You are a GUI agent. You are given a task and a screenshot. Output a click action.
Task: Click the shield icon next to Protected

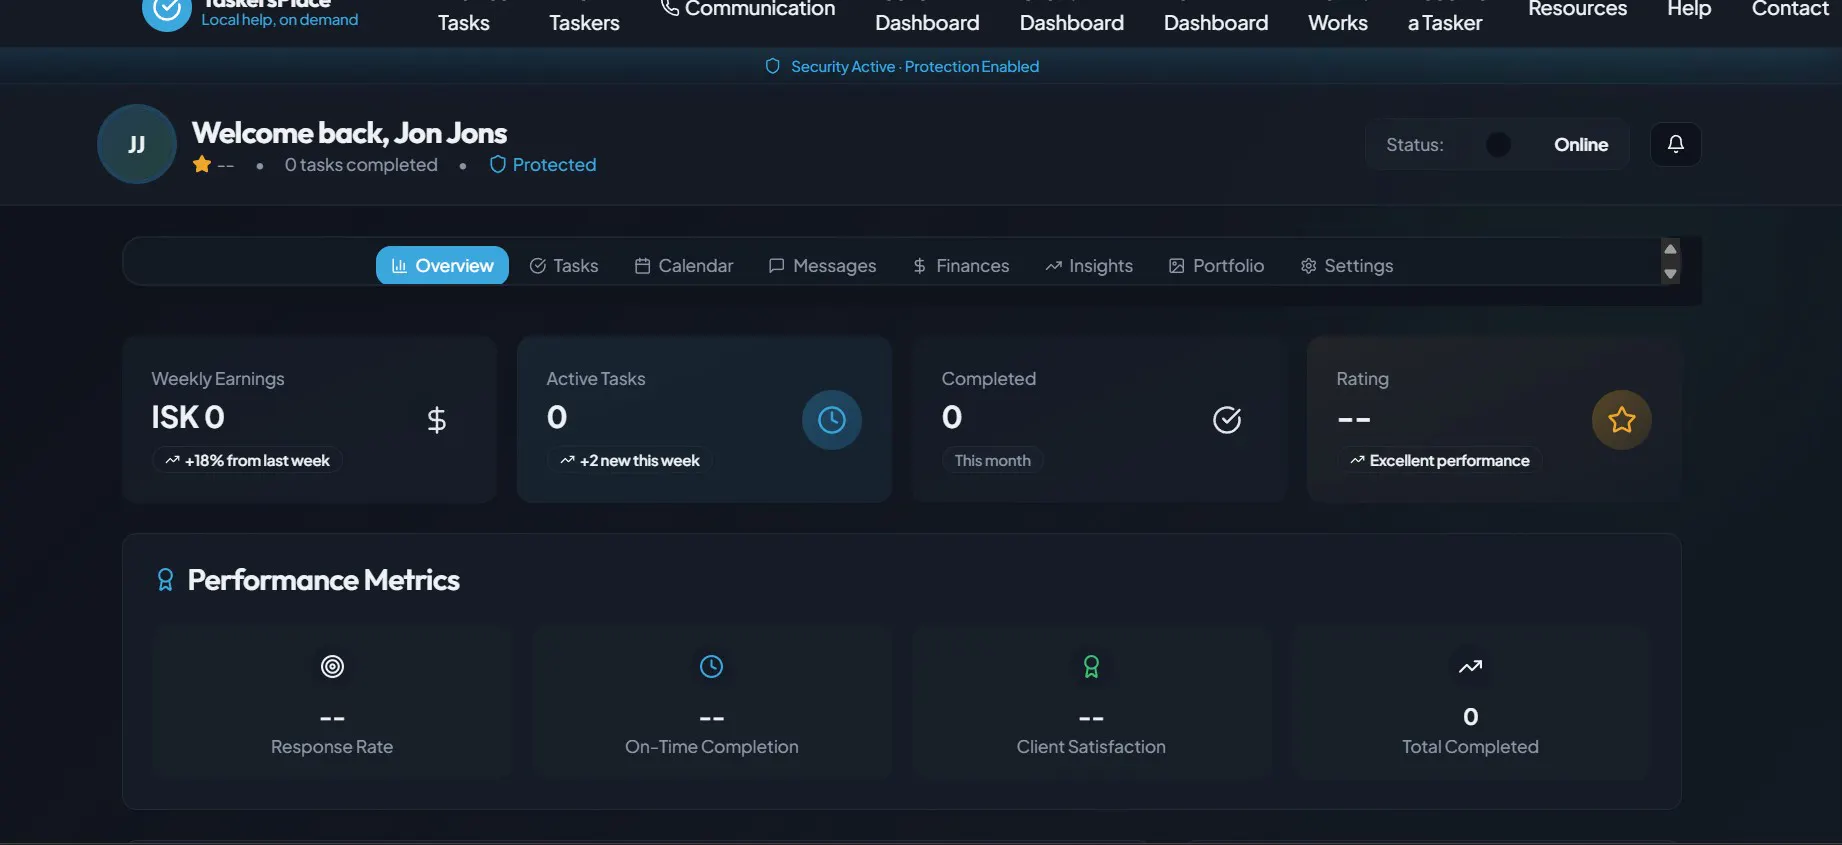(497, 164)
